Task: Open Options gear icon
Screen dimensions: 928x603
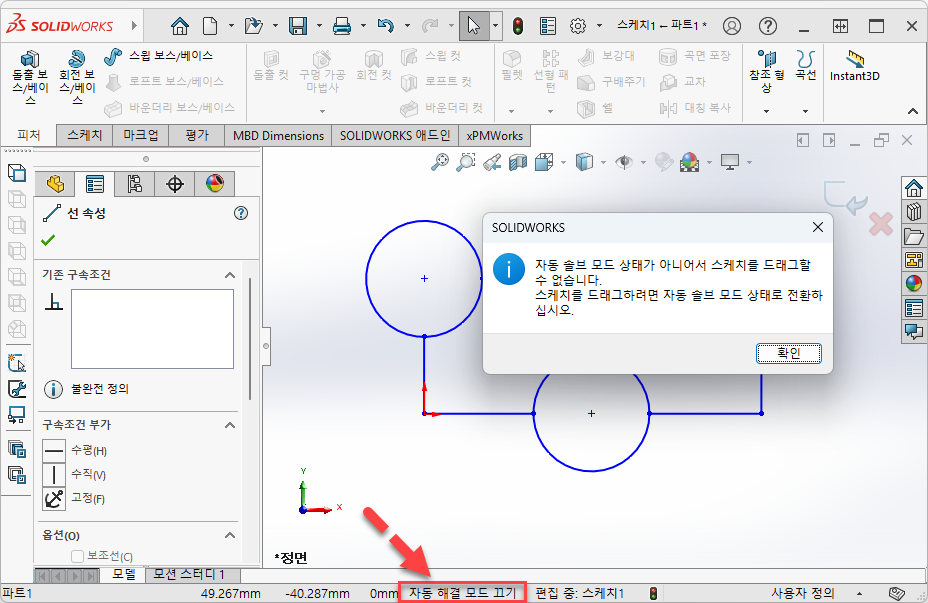Action: click(578, 26)
